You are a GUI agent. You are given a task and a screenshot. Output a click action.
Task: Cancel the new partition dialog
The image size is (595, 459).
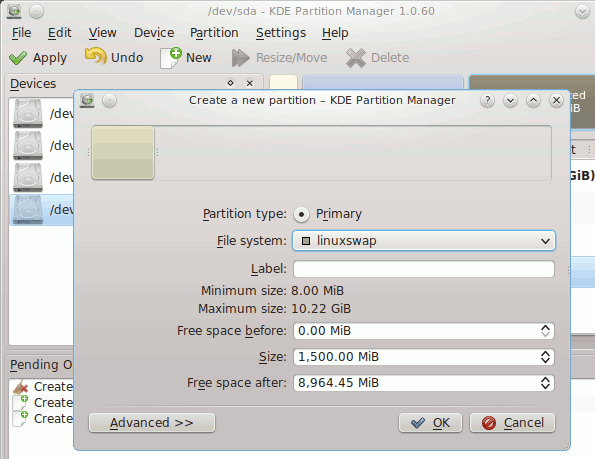[512, 423]
